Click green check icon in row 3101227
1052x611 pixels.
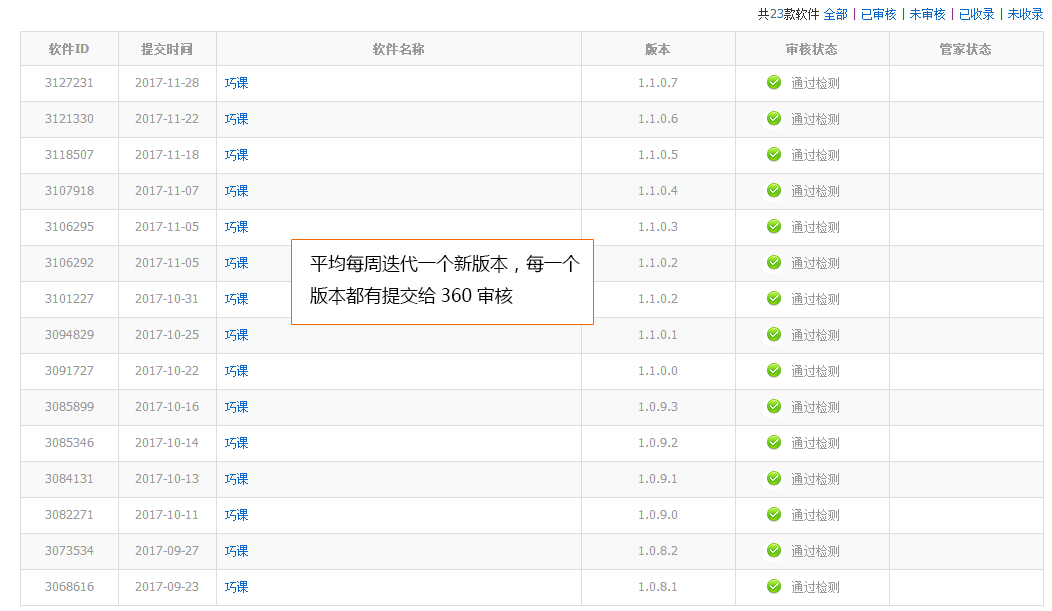pos(774,298)
